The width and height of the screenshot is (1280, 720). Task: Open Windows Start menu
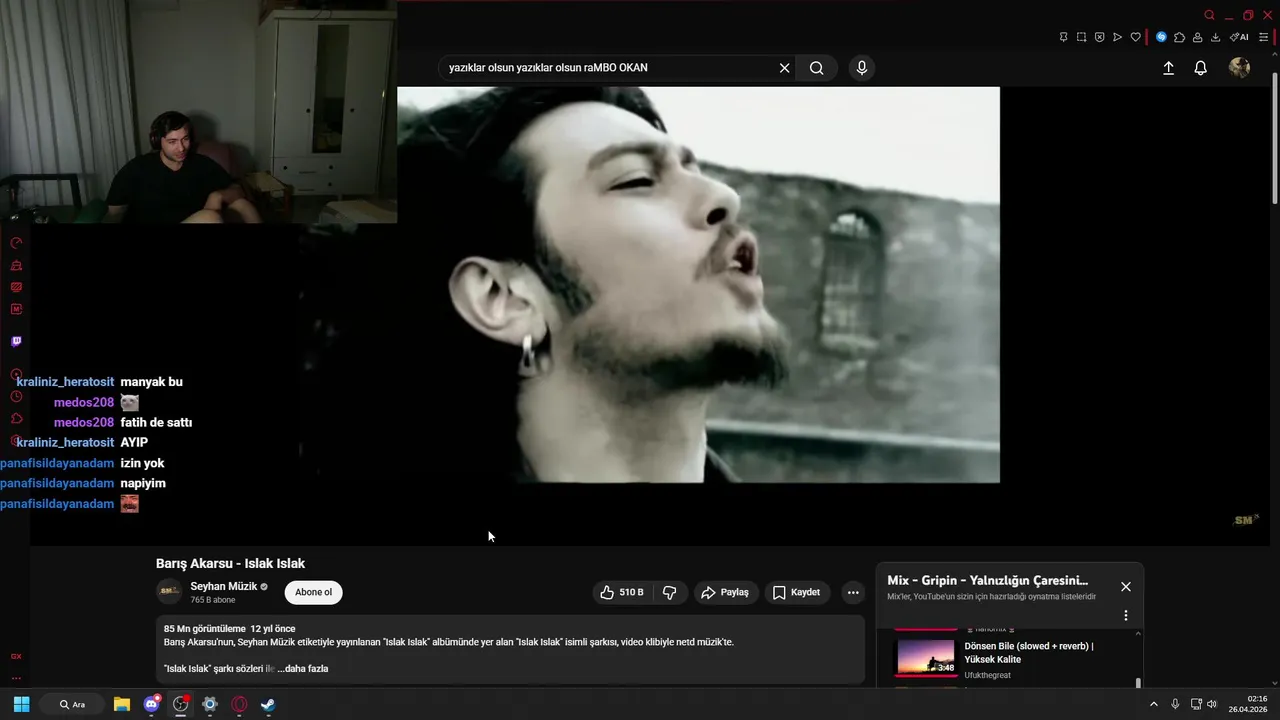pyautogui.click(x=21, y=704)
